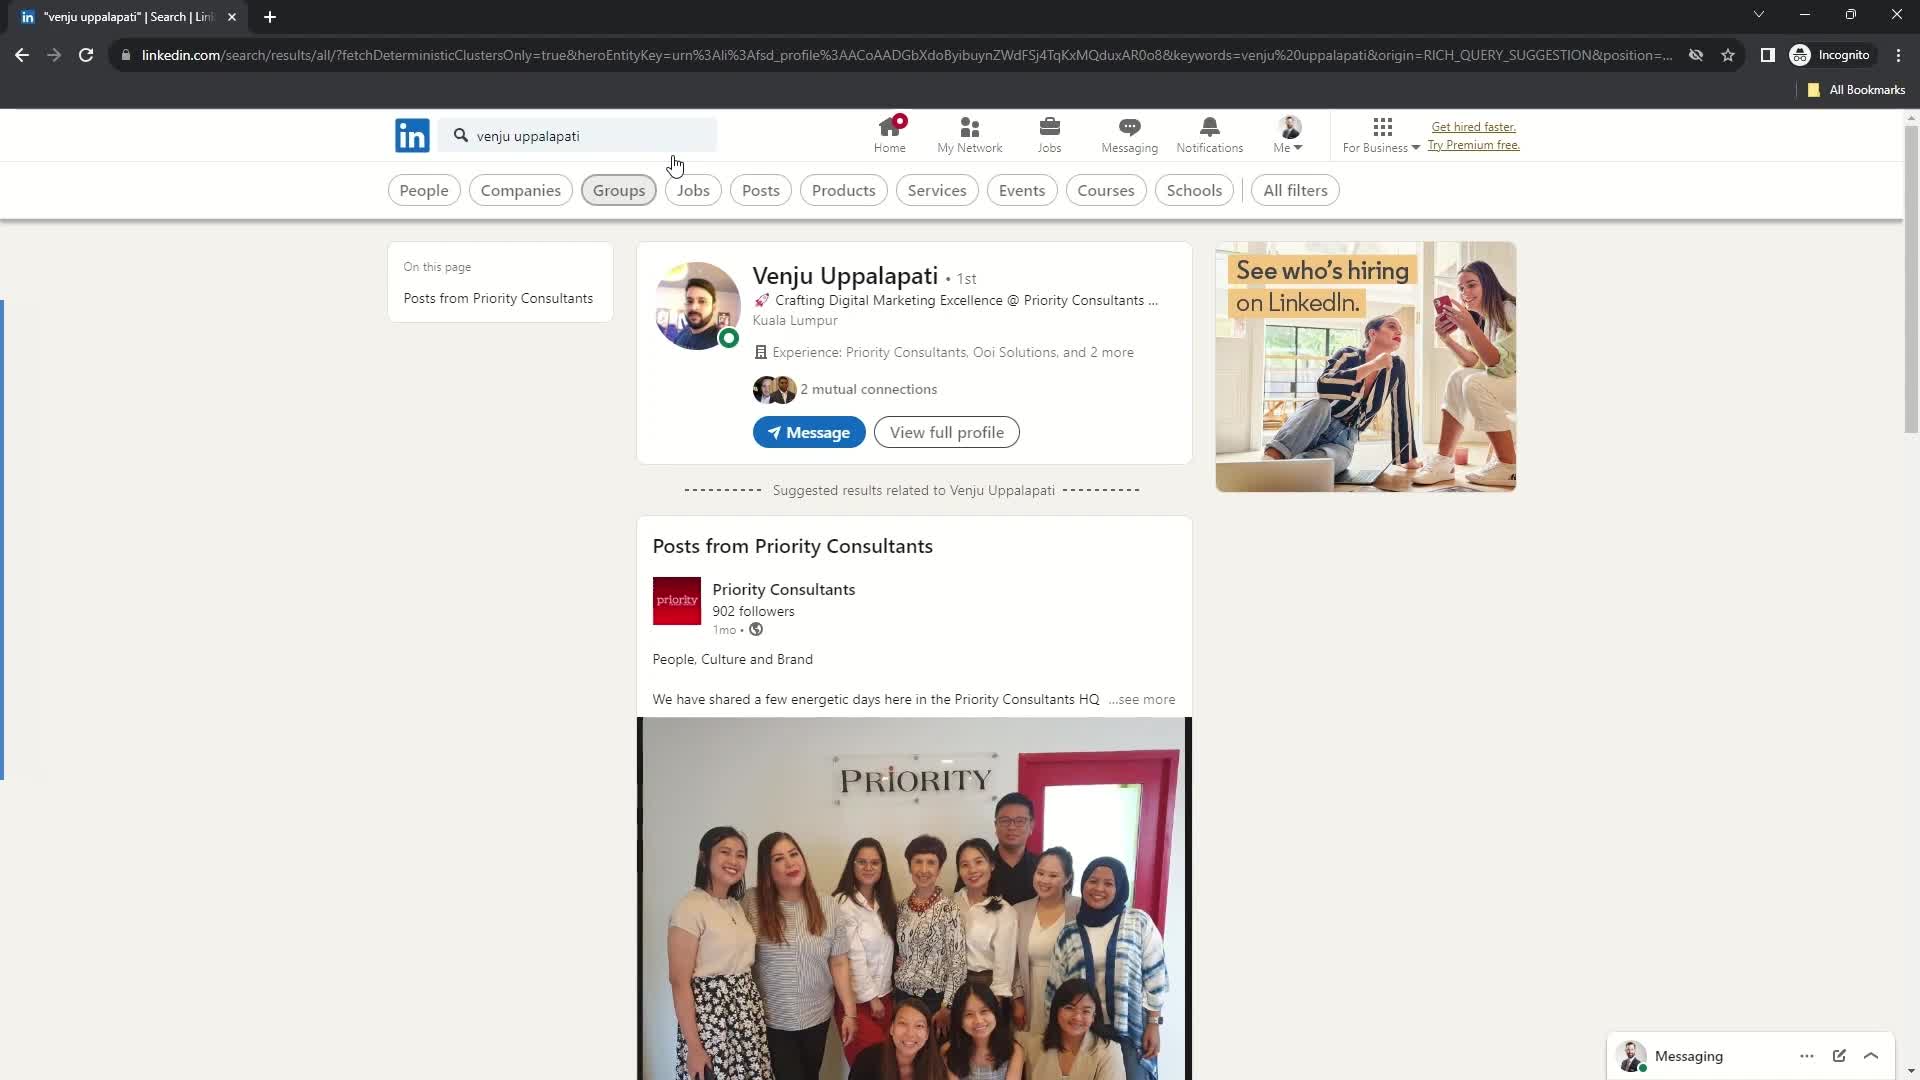Toggle bookmark this page
Screen dimensions: 1920x1080
pyautogui.click(x=1730, y=55)
